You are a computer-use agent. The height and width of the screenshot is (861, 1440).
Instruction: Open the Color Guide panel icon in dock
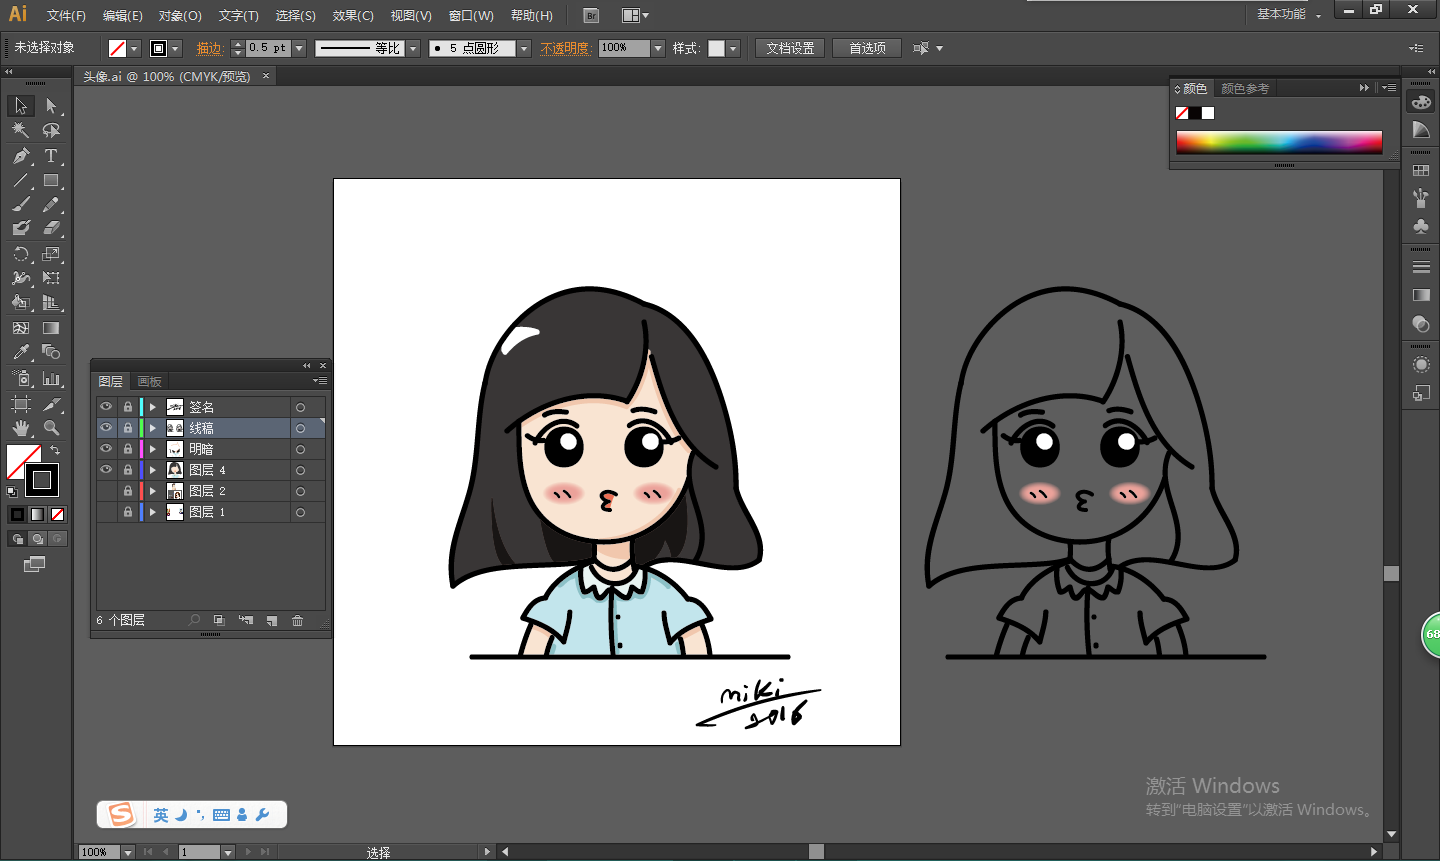pos(1421,130)
